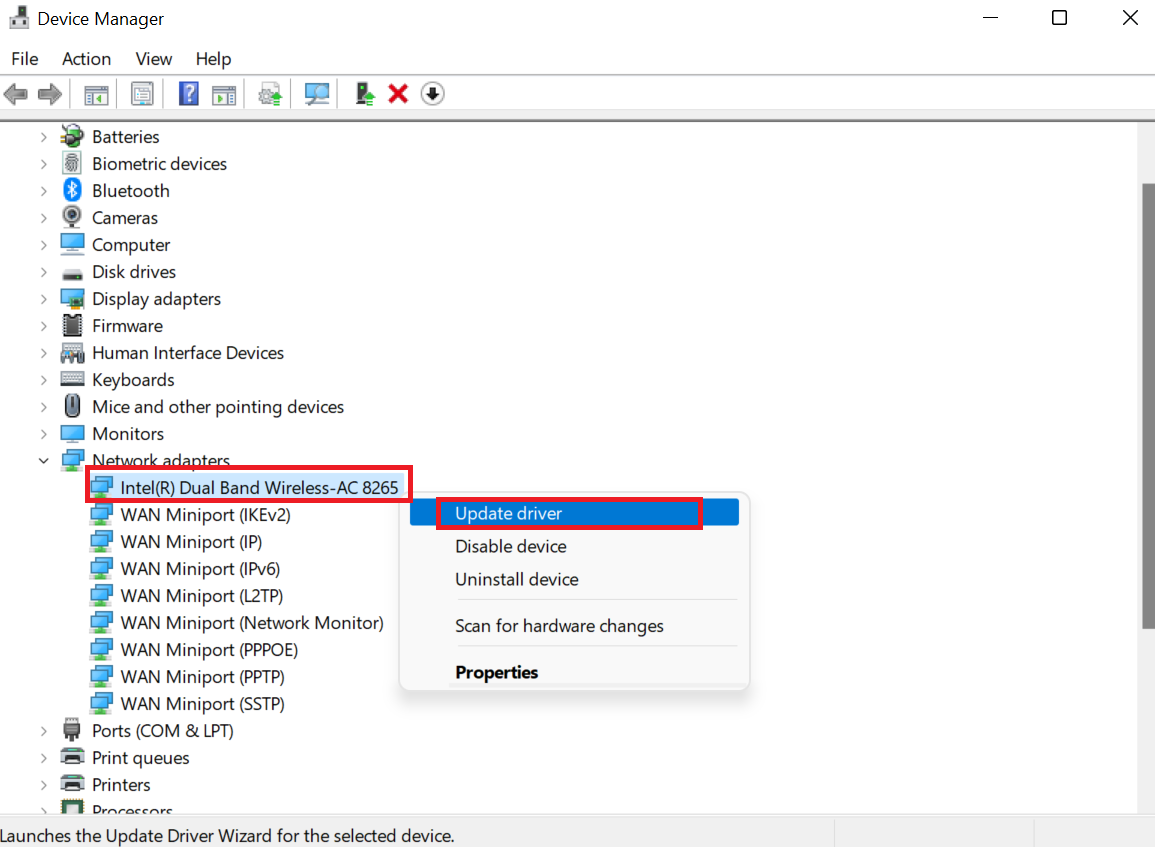Image resolution: width=1155 pixels, height=847 pixels.
Task: Click the Computer category icon
Action: (72, 243)
